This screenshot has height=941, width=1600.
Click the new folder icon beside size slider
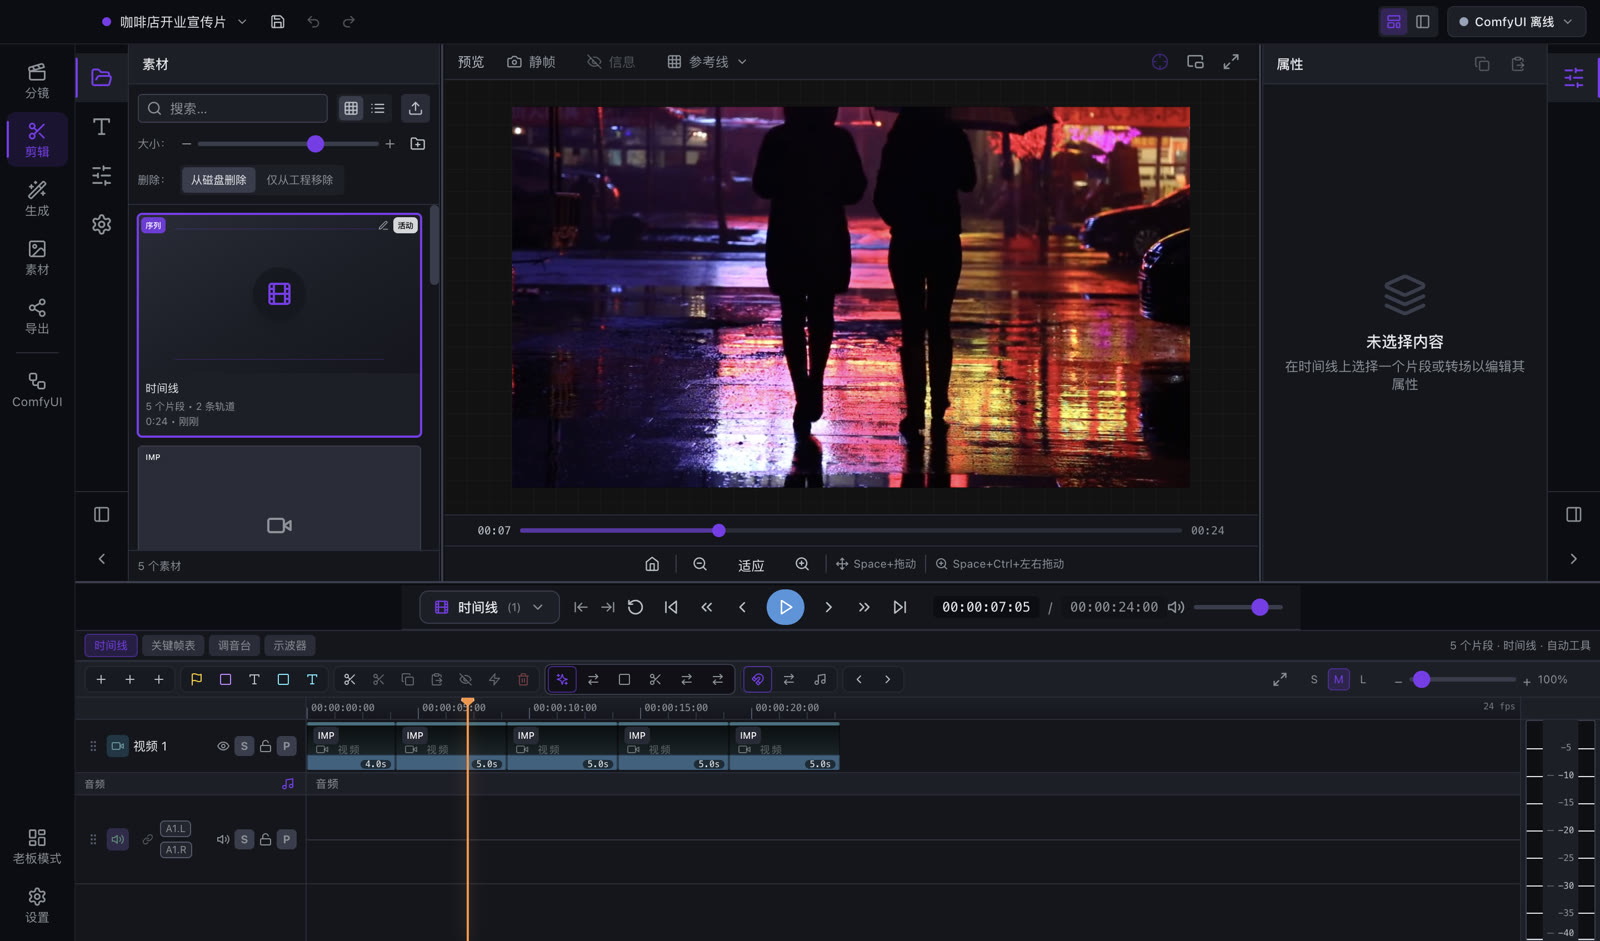pos(418,144)
